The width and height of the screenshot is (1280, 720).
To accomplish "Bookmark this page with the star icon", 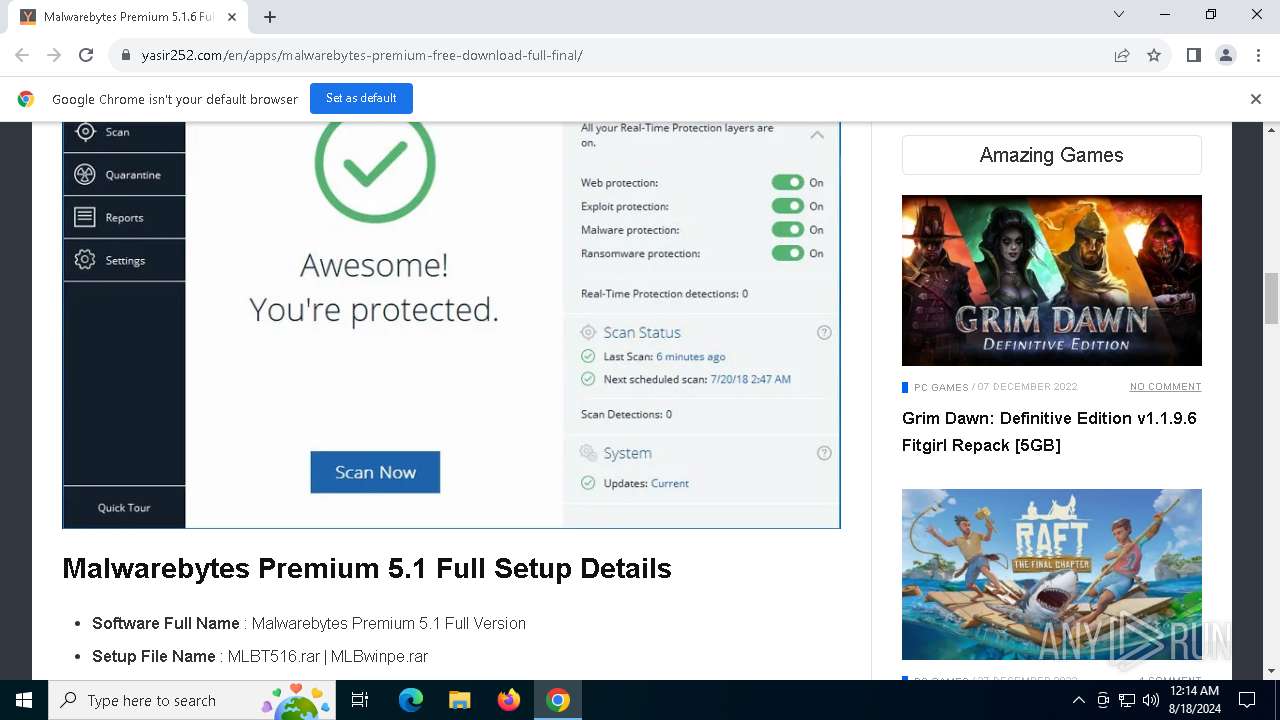I will coord(1154,55).
